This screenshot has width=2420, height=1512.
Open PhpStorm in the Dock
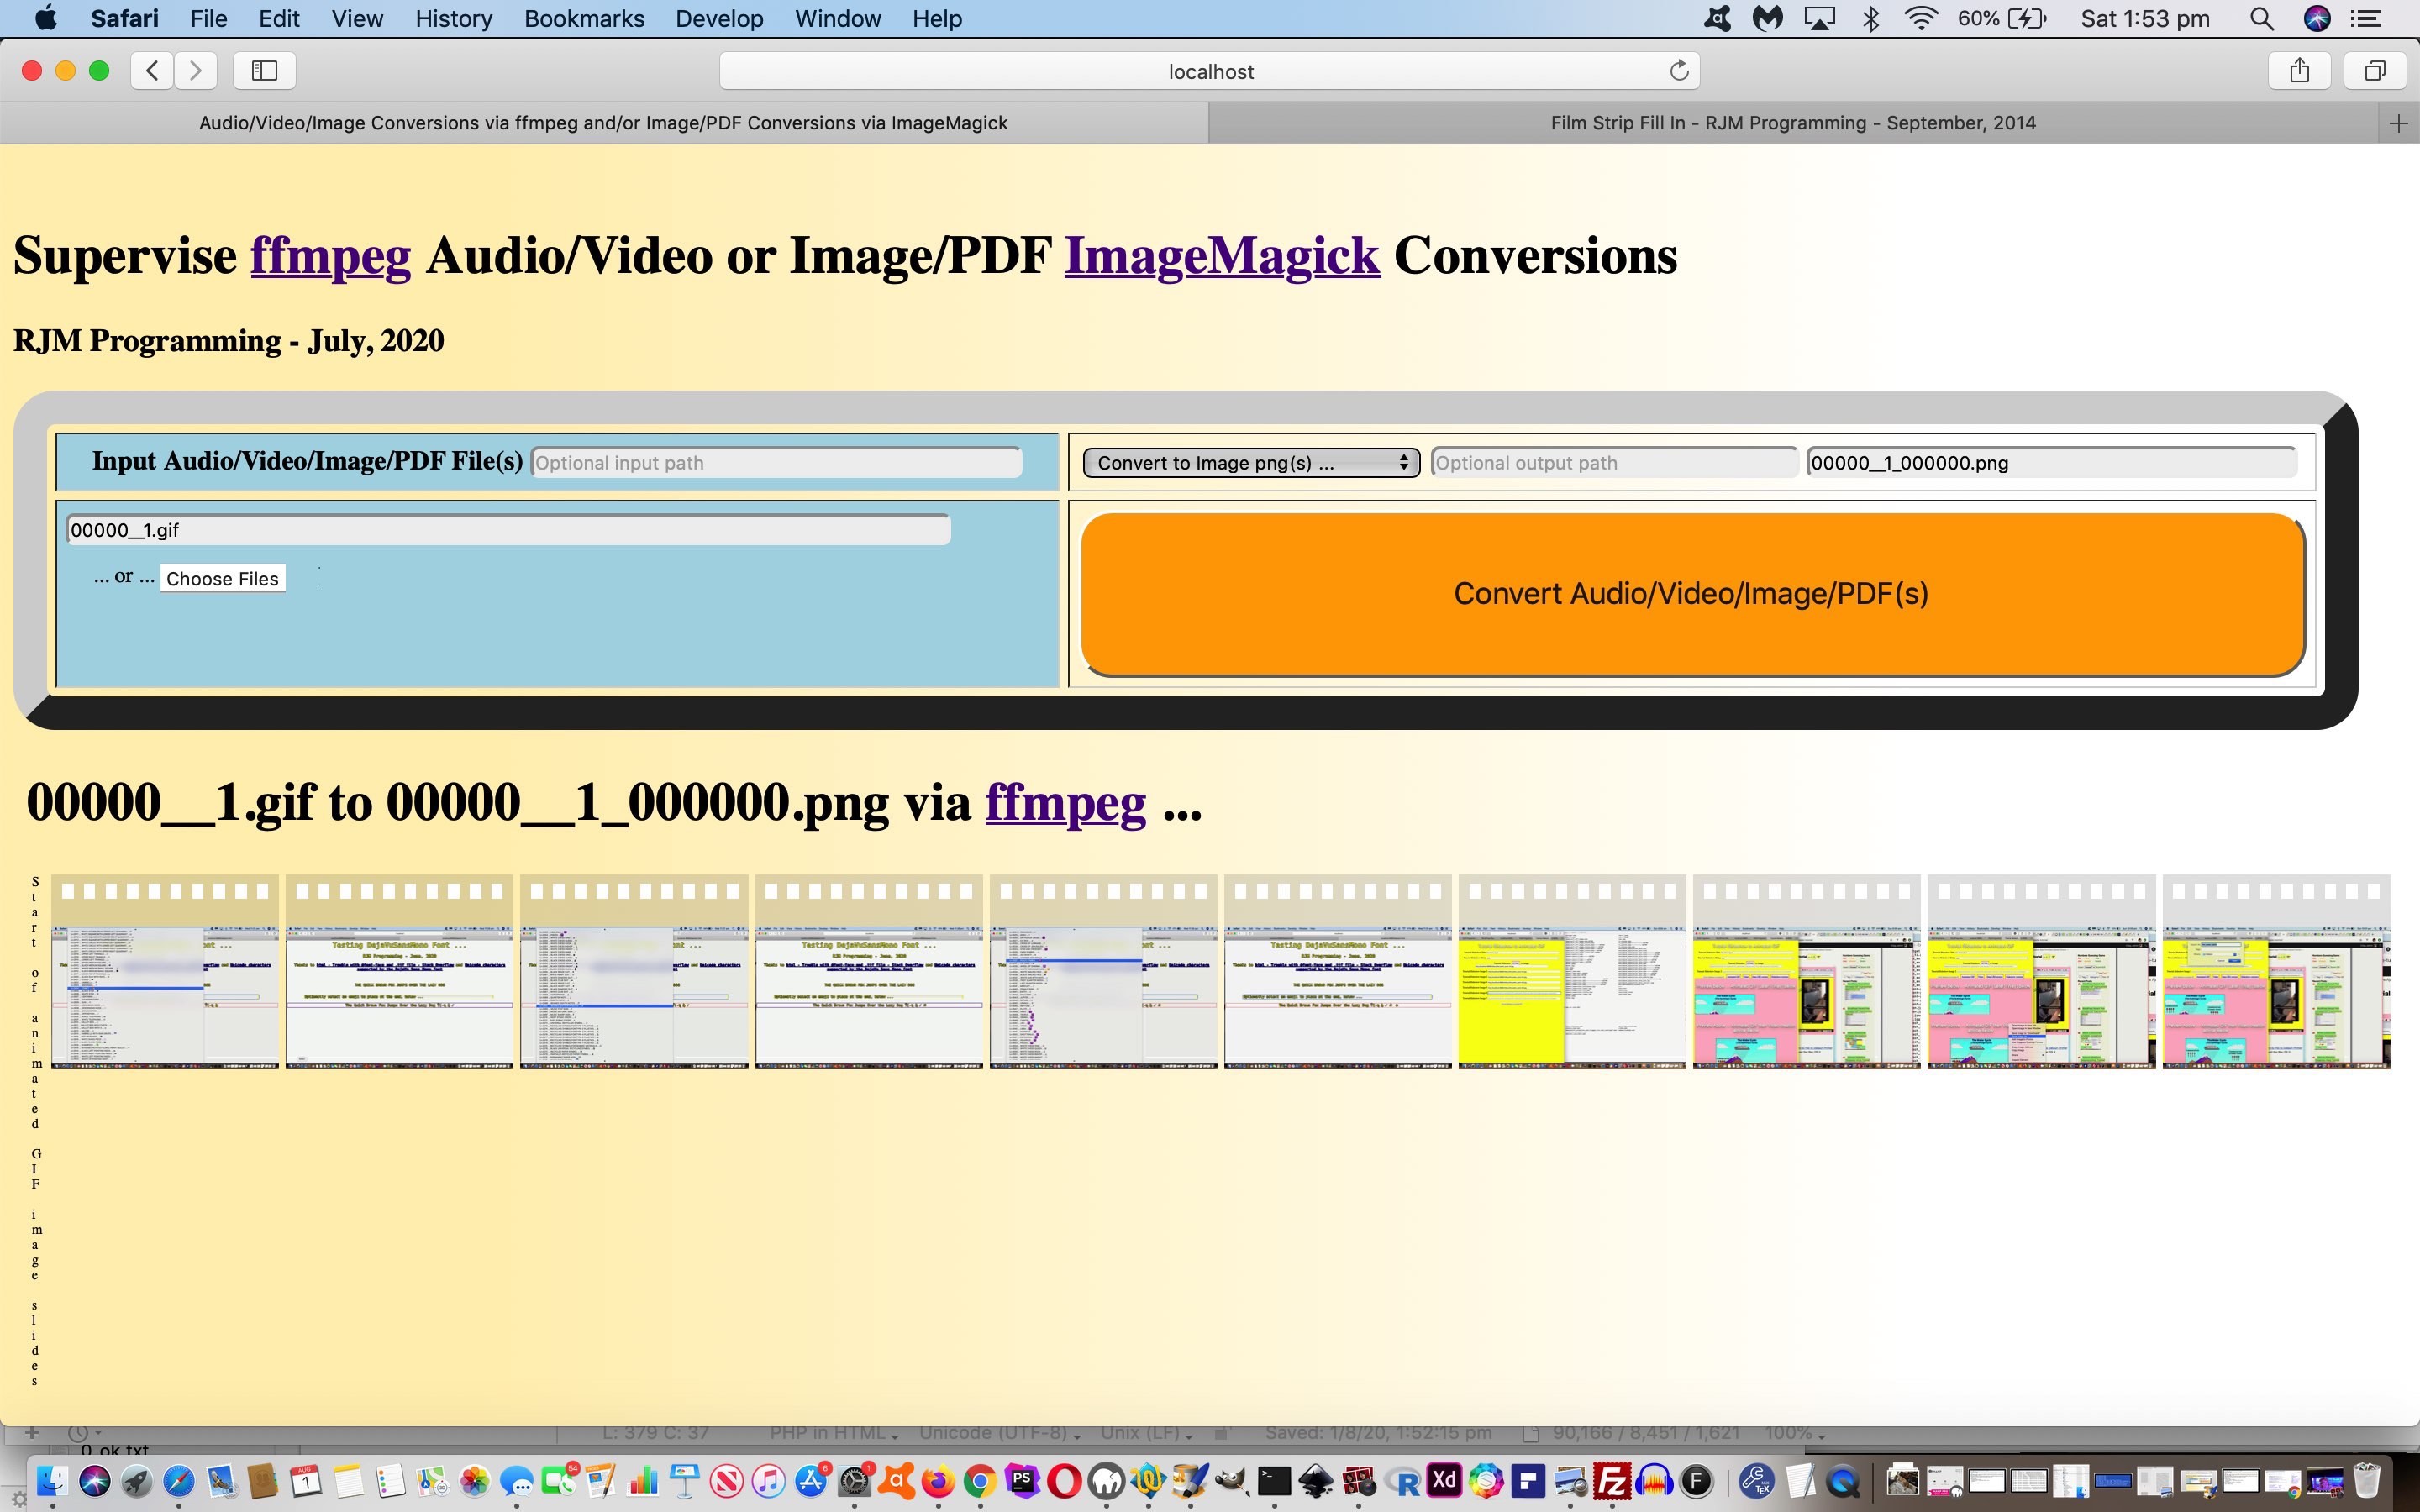[x=1022, y=1481]
